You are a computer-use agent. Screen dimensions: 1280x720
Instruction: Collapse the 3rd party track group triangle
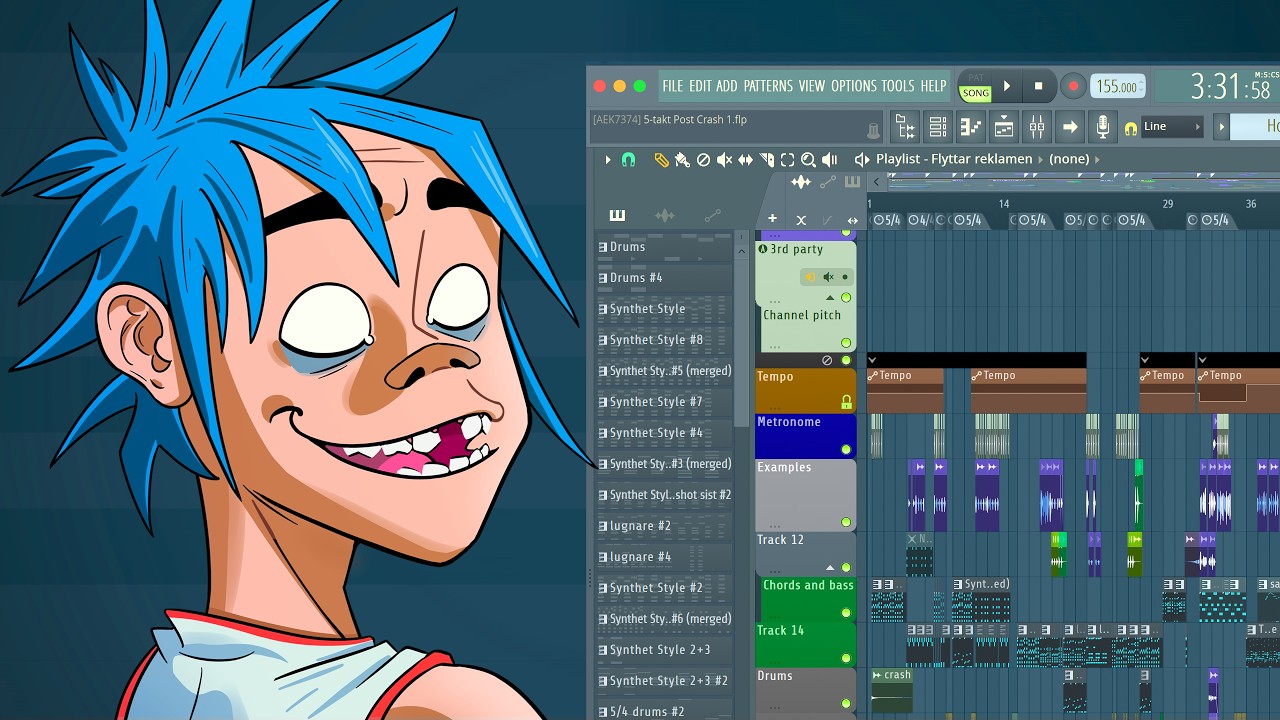click(829, 298)
